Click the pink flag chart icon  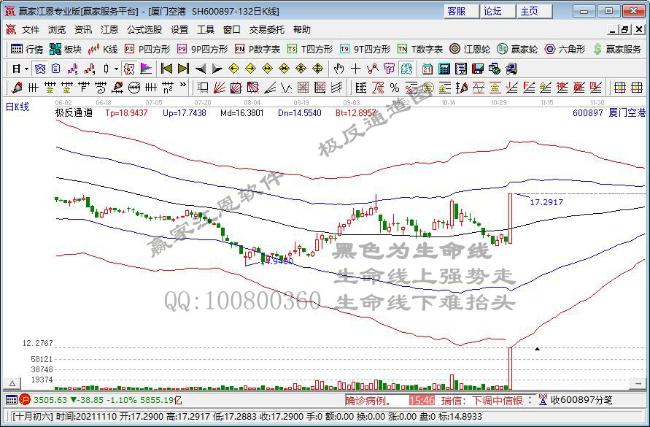click(146, 69)
